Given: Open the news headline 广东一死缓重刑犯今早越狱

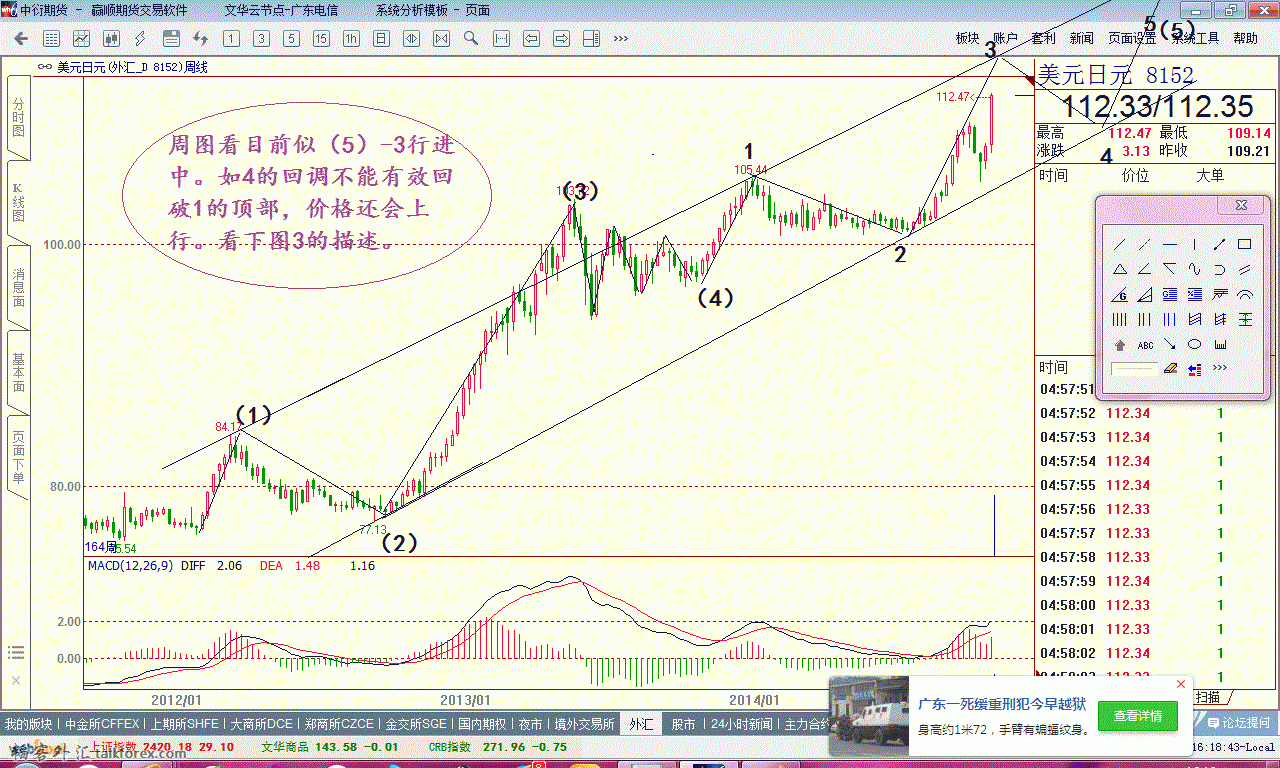Looking at the screenshot, I should click(x=1000, y=704).
